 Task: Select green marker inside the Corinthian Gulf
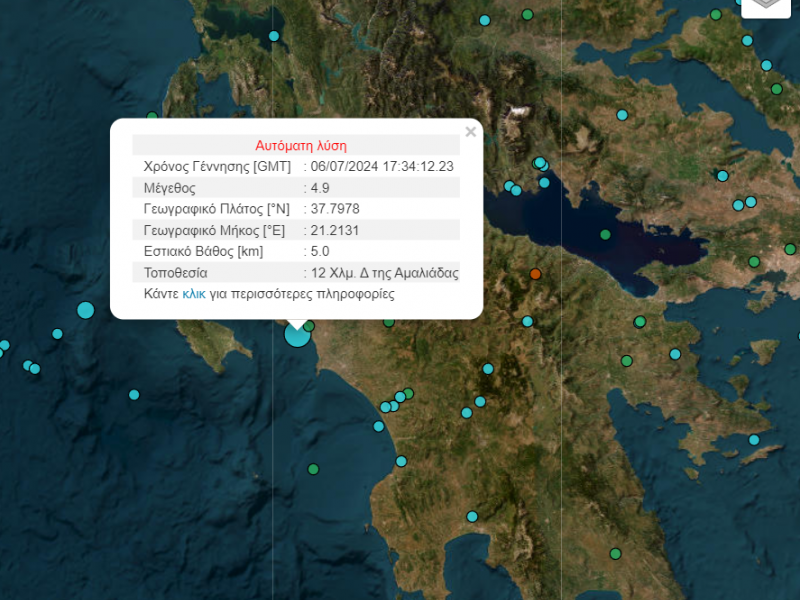tap(605, 235)
